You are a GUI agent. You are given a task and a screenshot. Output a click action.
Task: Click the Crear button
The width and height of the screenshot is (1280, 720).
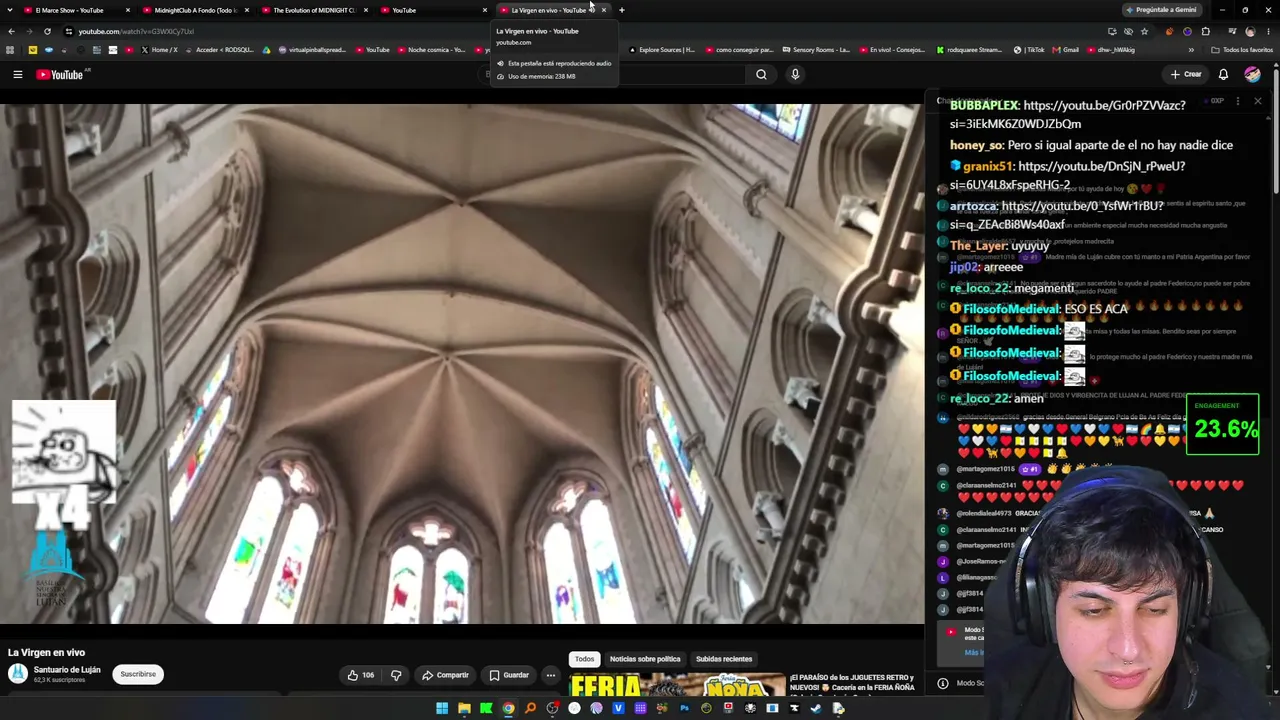click(1186, 74)
